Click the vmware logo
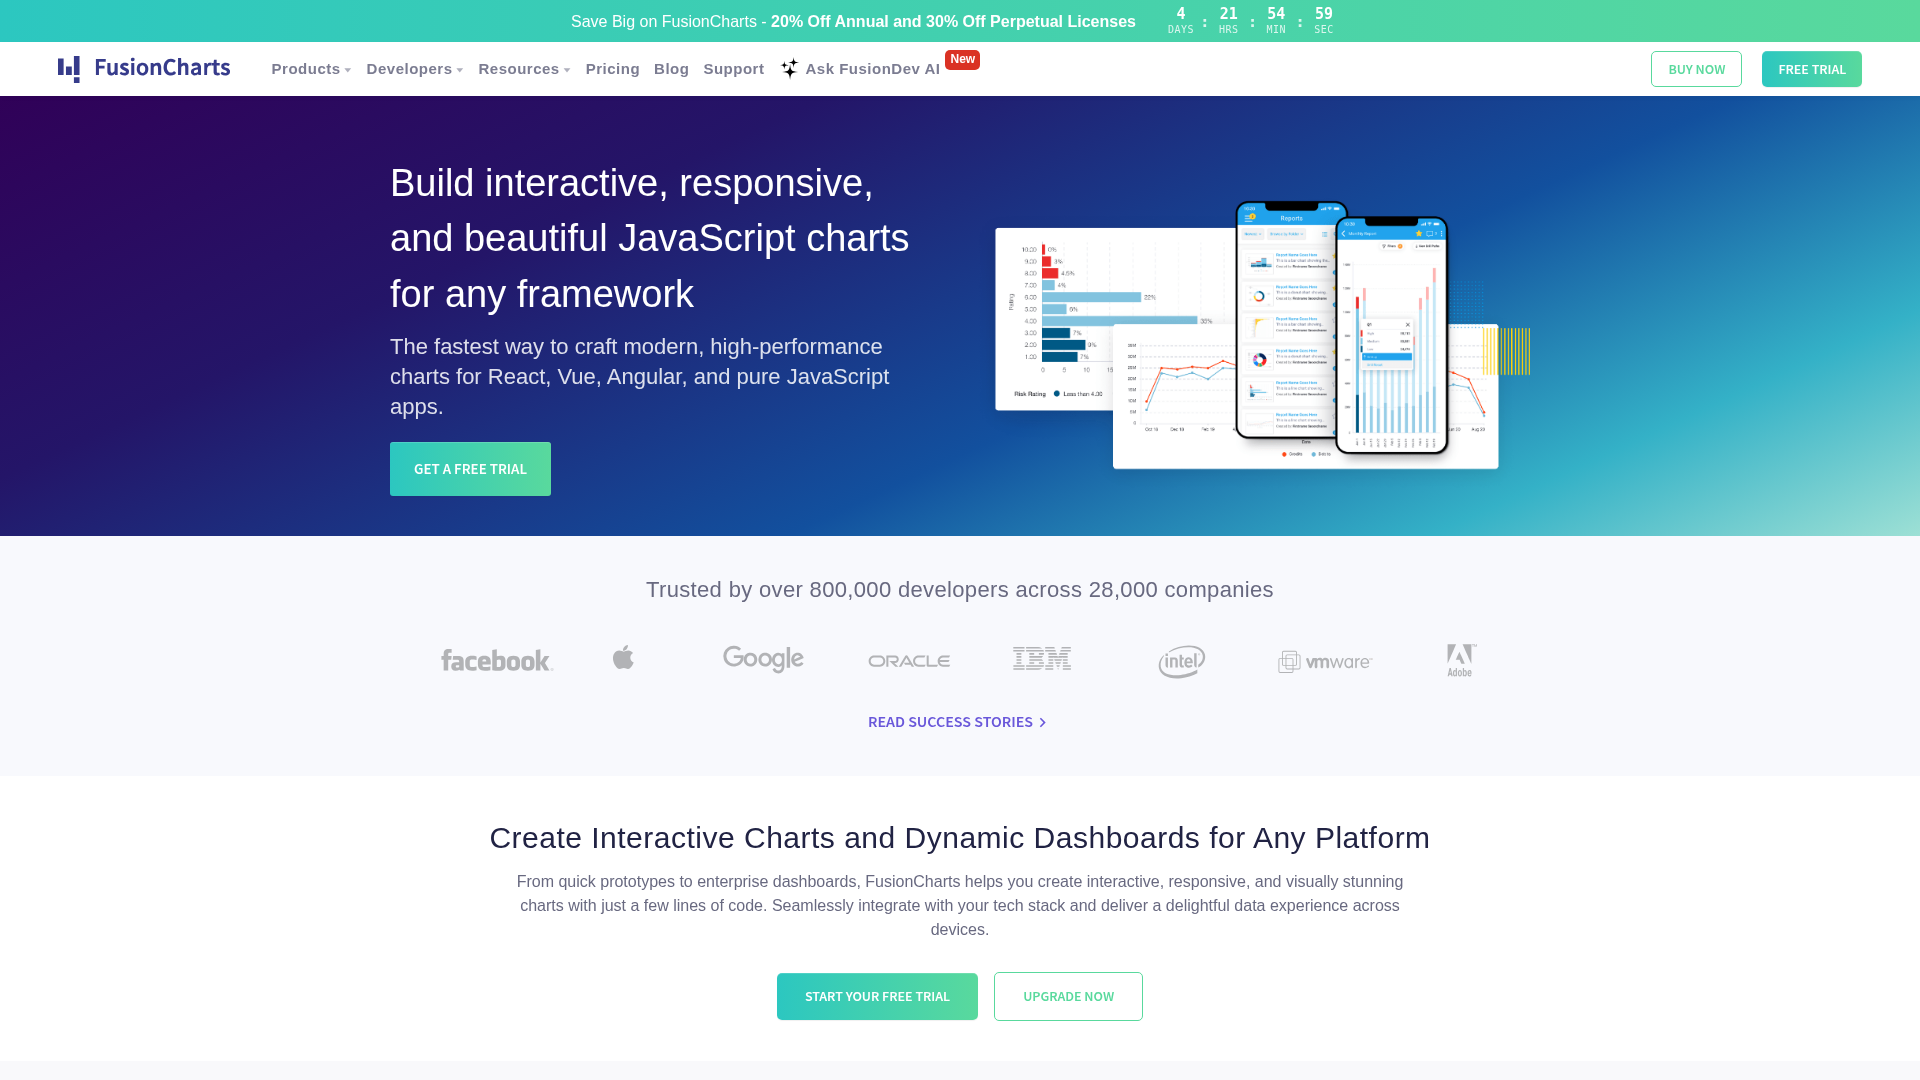Viewport: 1920px width, 1080px height. pos(1324,661)
